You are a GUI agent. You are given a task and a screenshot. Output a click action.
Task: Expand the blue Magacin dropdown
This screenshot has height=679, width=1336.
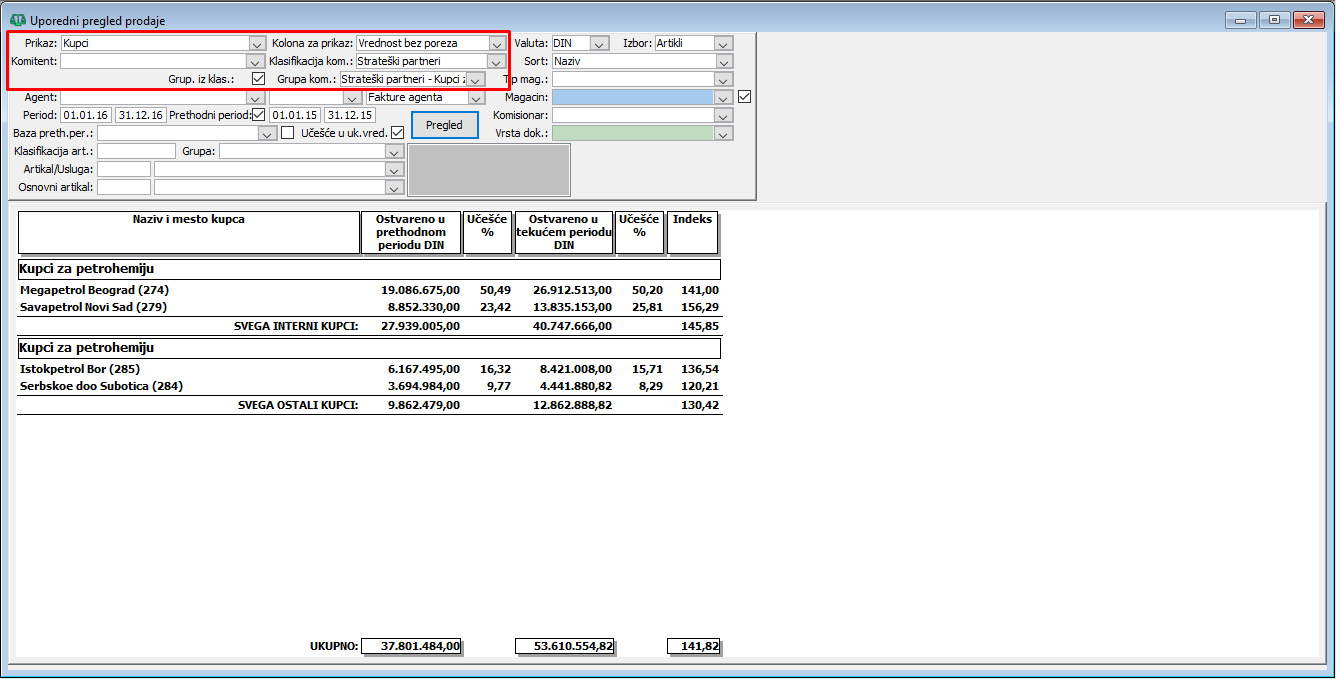pyautogui.click(x=724, y=97)
